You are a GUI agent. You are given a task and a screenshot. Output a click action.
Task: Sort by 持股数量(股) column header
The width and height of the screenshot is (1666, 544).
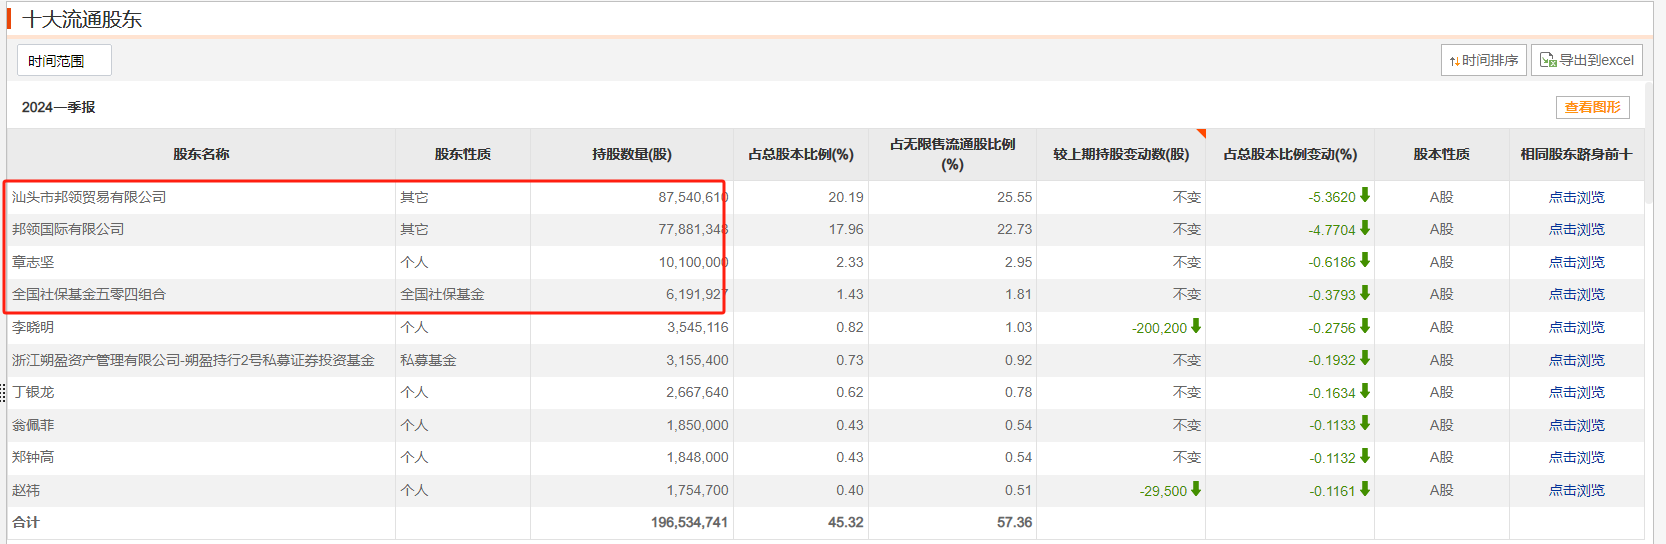(631, 154)
